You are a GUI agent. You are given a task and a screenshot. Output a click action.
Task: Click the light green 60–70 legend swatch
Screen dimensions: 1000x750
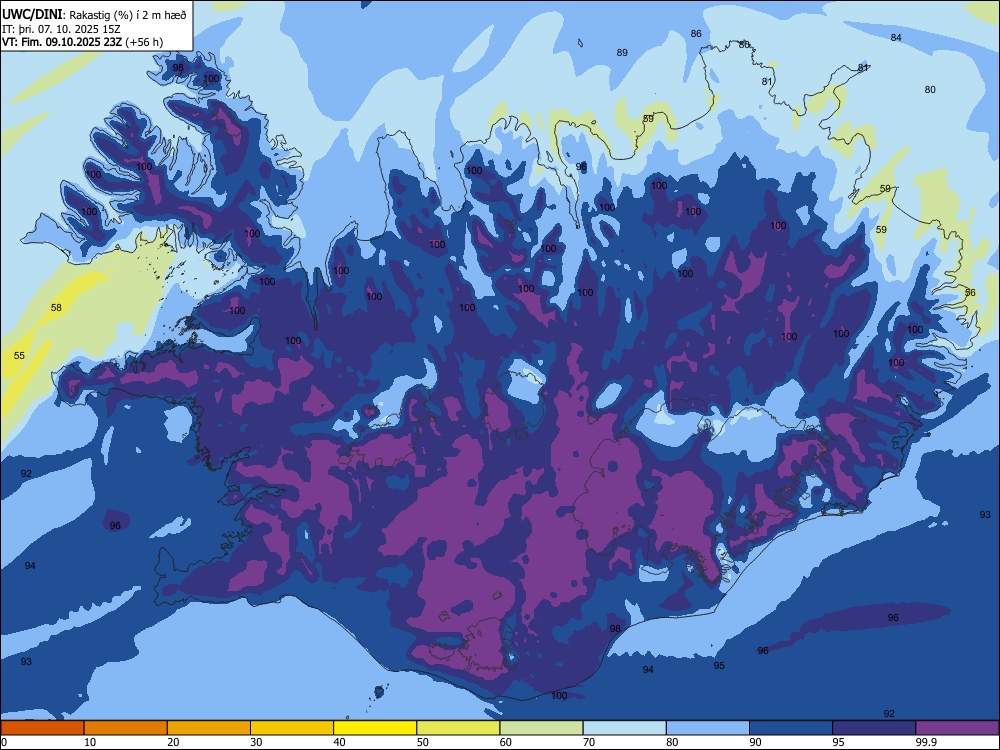(x=541, y=728)
